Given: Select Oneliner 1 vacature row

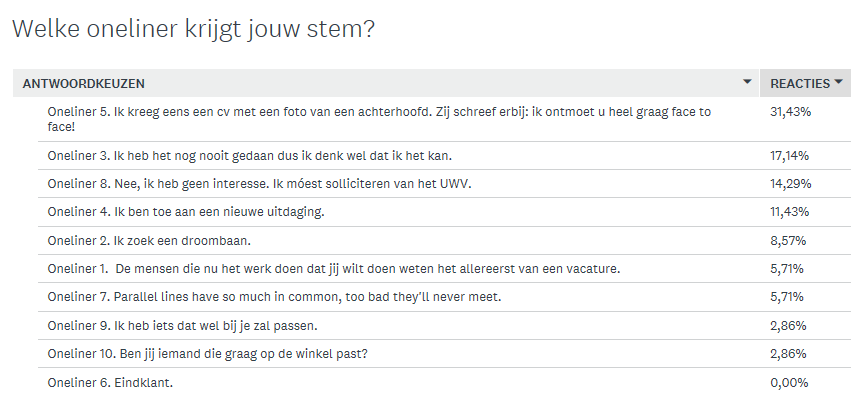Looking at the screenshot, I should (x=444, y=269).
